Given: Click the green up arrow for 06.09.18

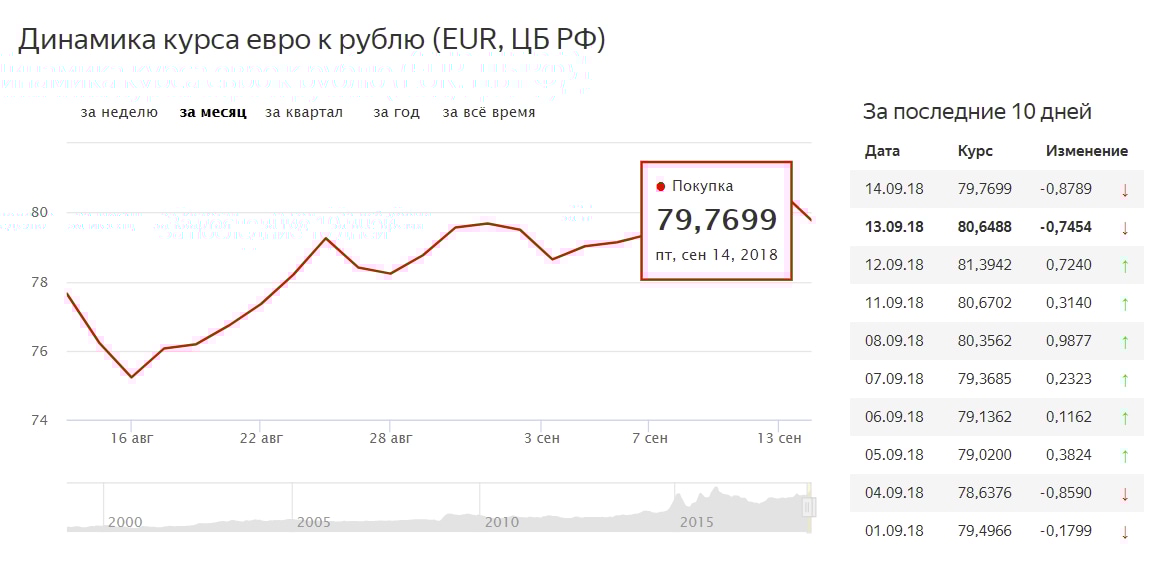Looking at the screenshot, I should coord(1124,417).
